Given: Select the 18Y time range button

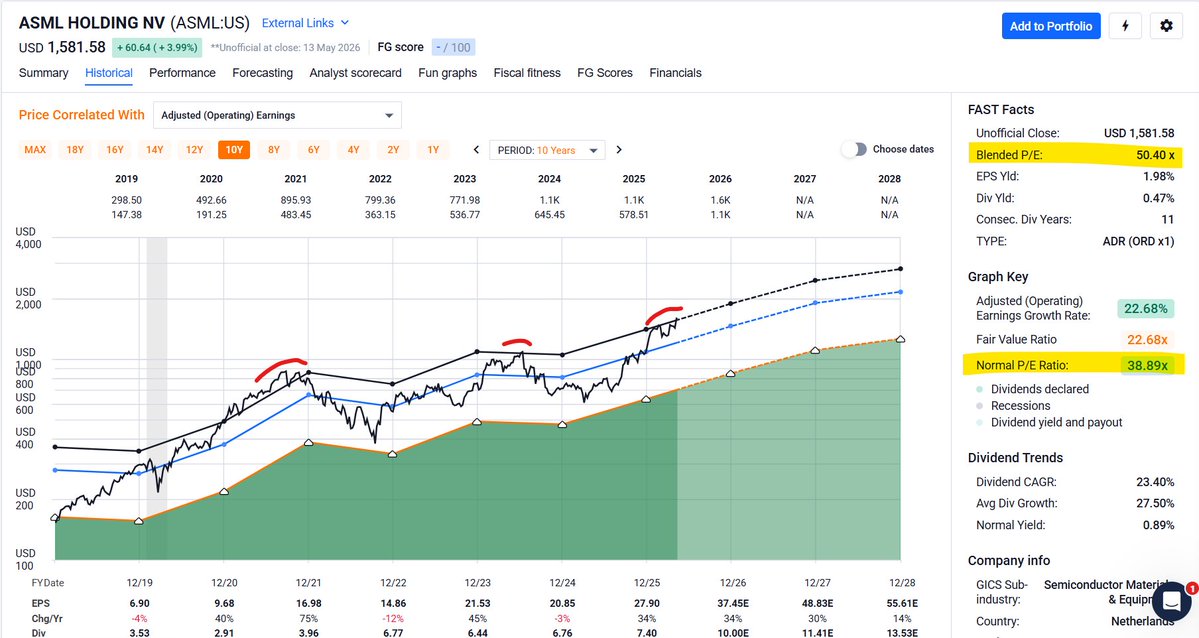Looking at the screenshot, I should pyautogui.click(x=75, y=150).
